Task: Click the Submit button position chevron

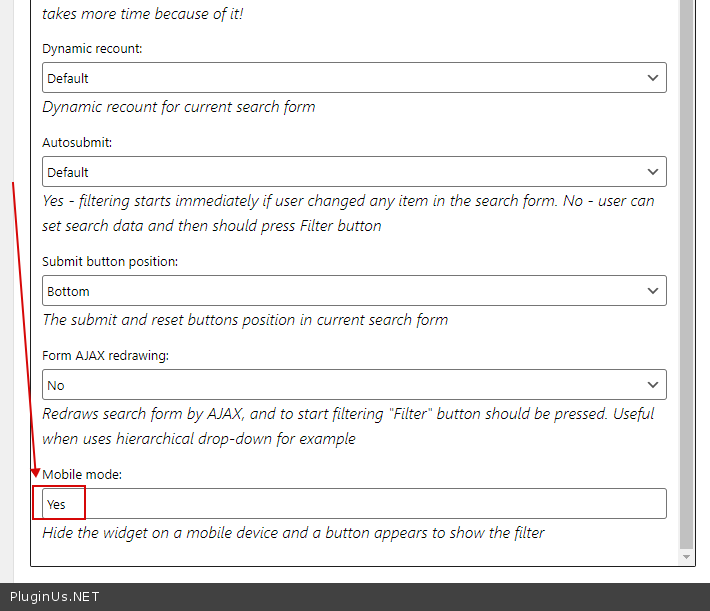Action: coord(653,291)
